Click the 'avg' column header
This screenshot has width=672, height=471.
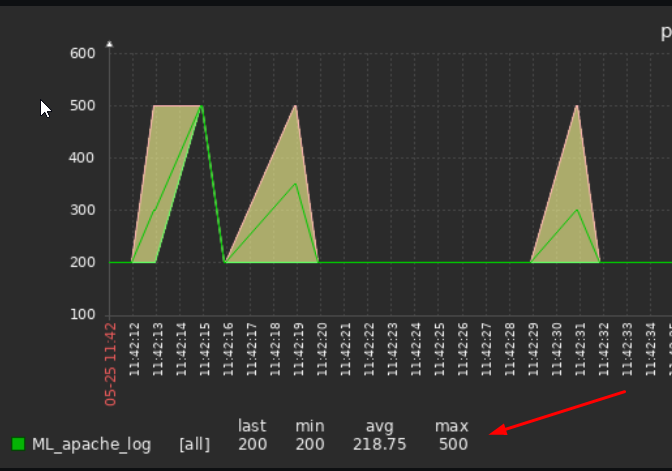tap(379, 427)
